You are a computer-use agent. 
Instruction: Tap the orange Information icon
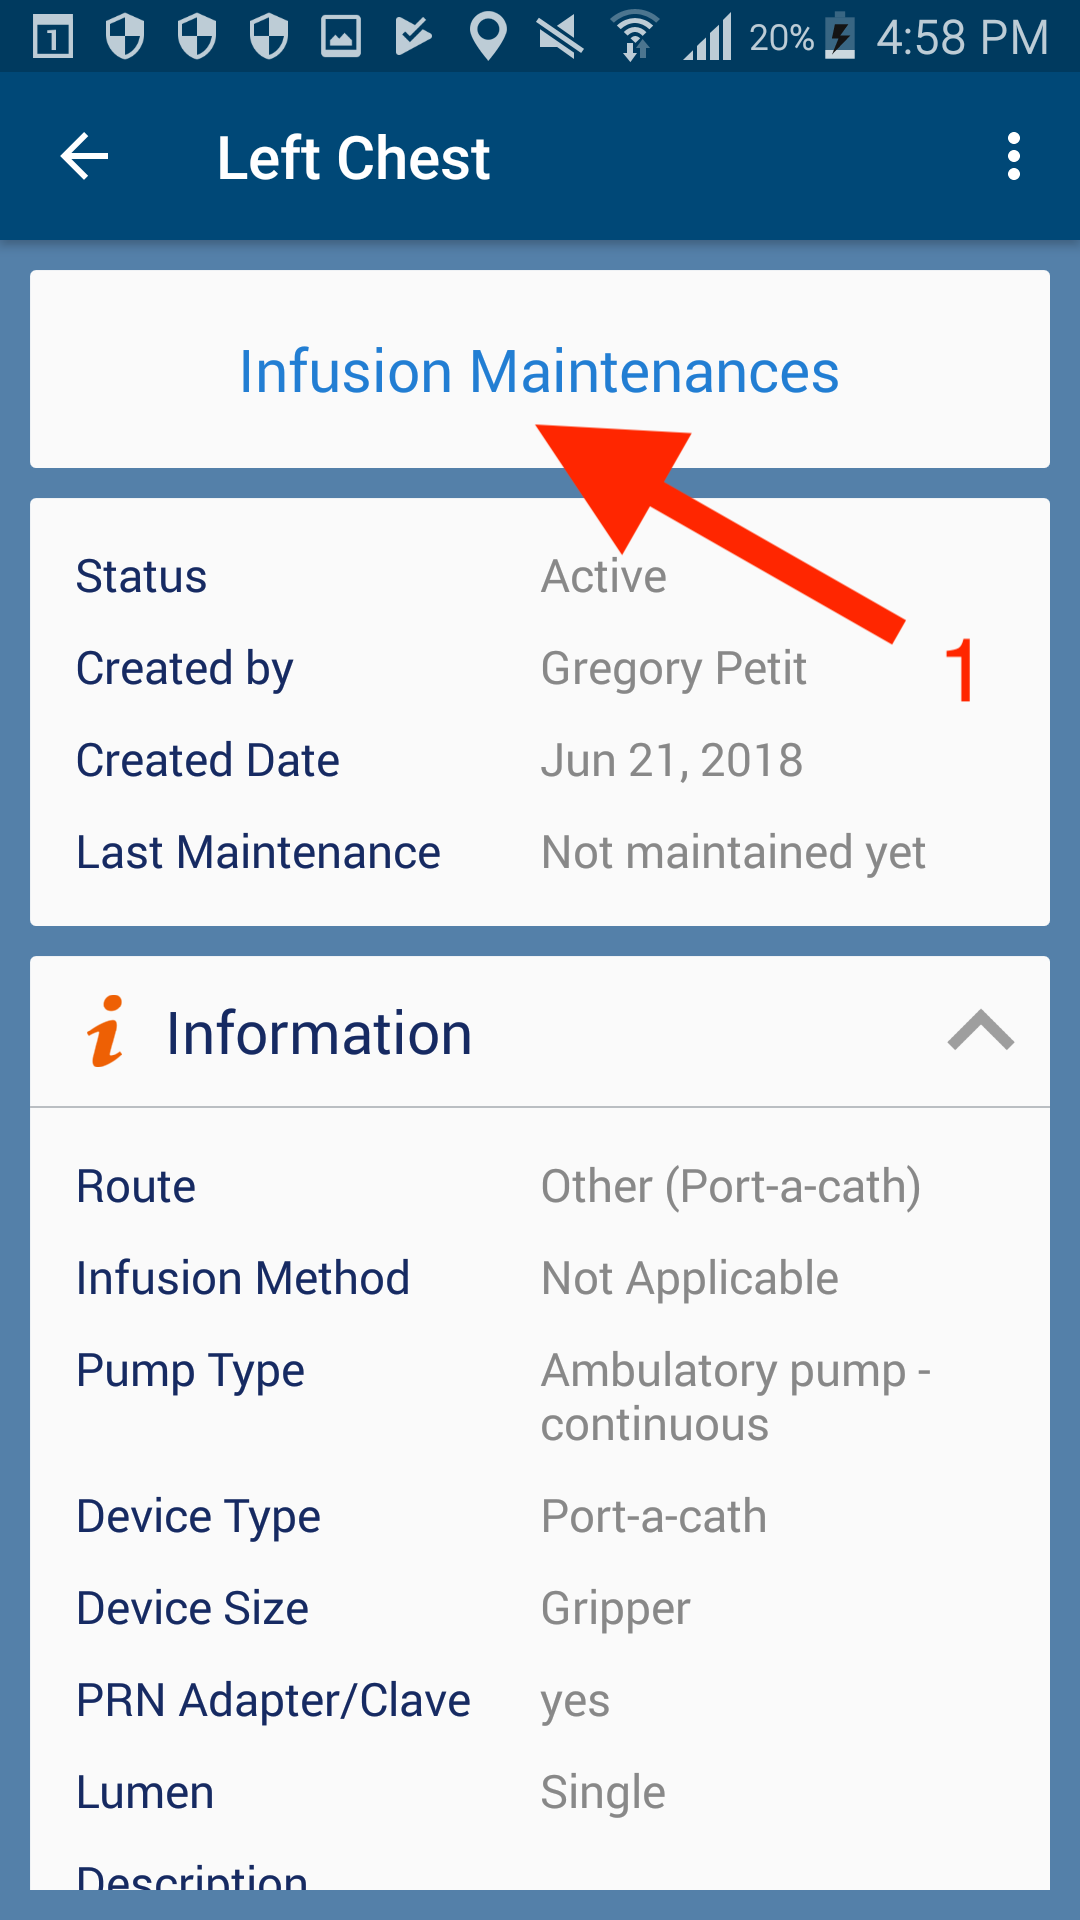pos(105,1032)
